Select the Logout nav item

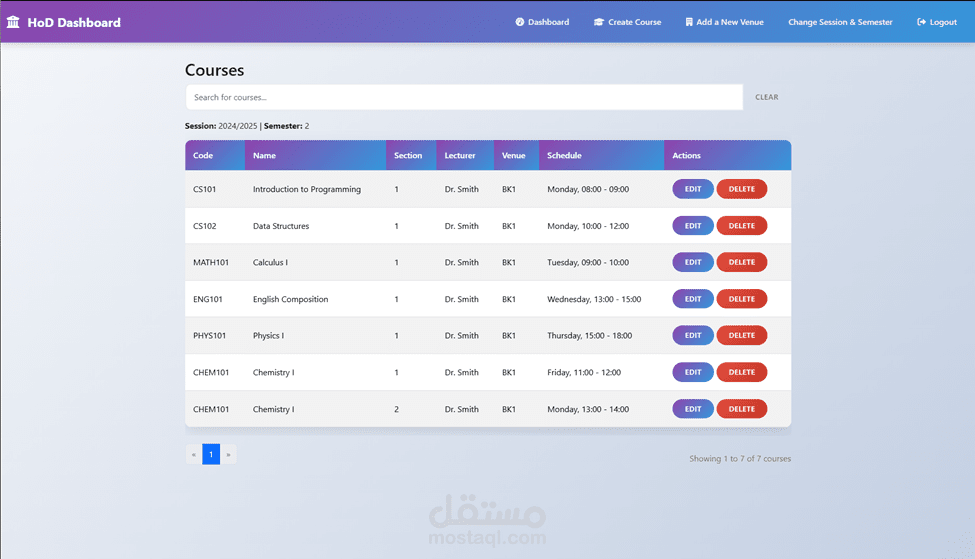pyautogui.click(x=937, y=22)
